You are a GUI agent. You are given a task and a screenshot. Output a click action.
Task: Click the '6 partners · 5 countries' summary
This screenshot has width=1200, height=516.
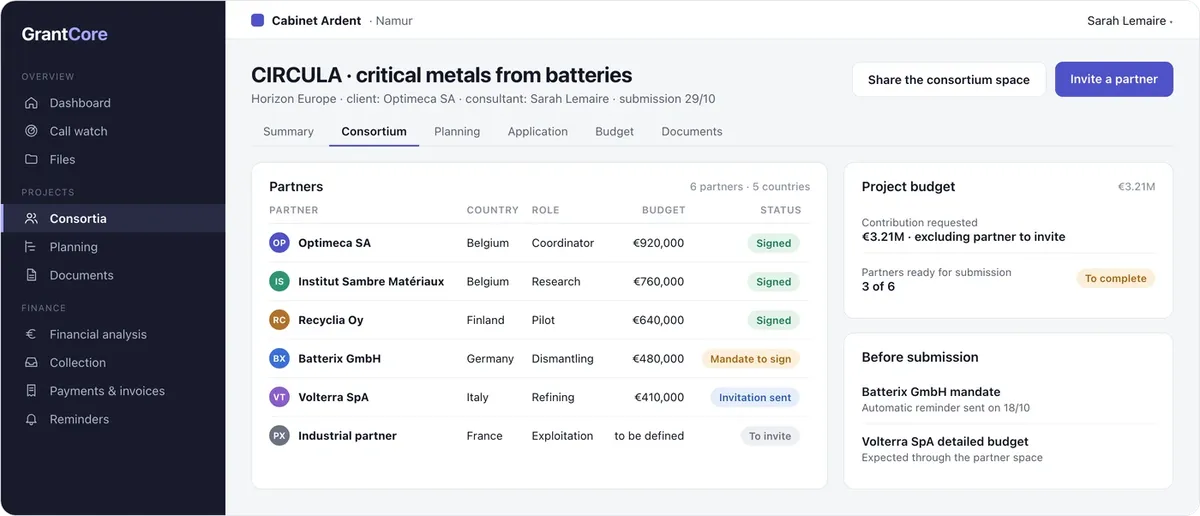pyautogui.click(x=750, y=187)
